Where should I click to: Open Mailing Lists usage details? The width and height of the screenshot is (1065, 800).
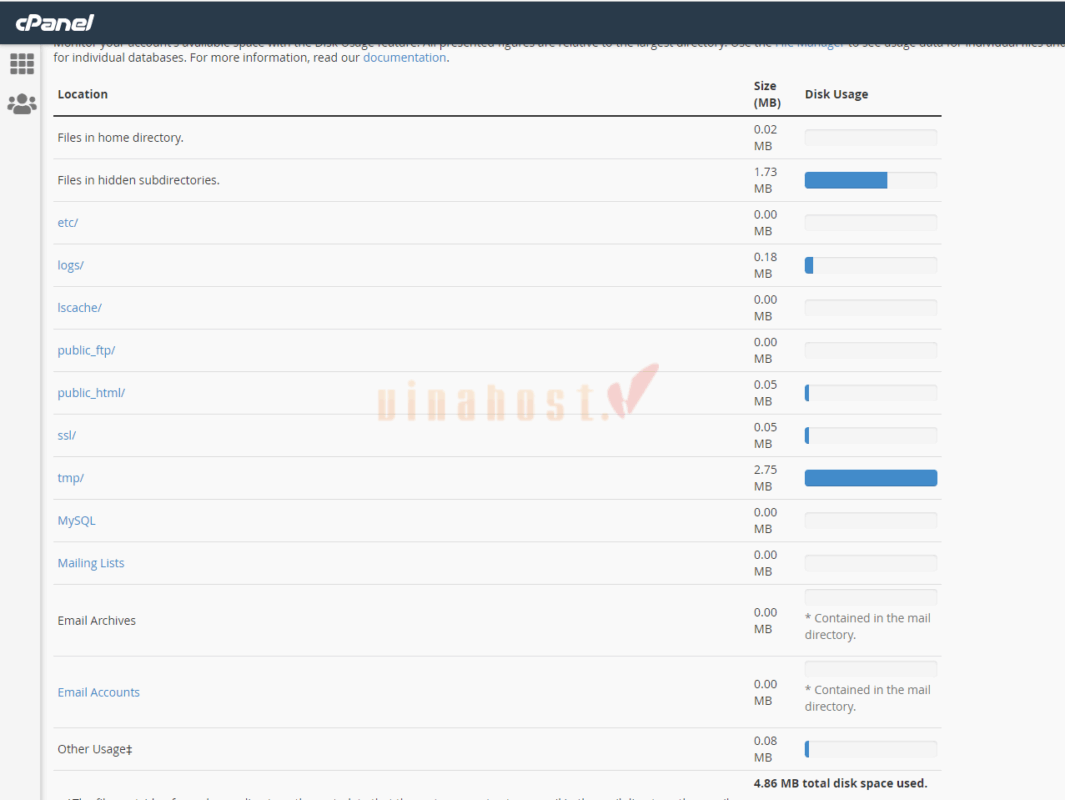[x=90, y=562]
